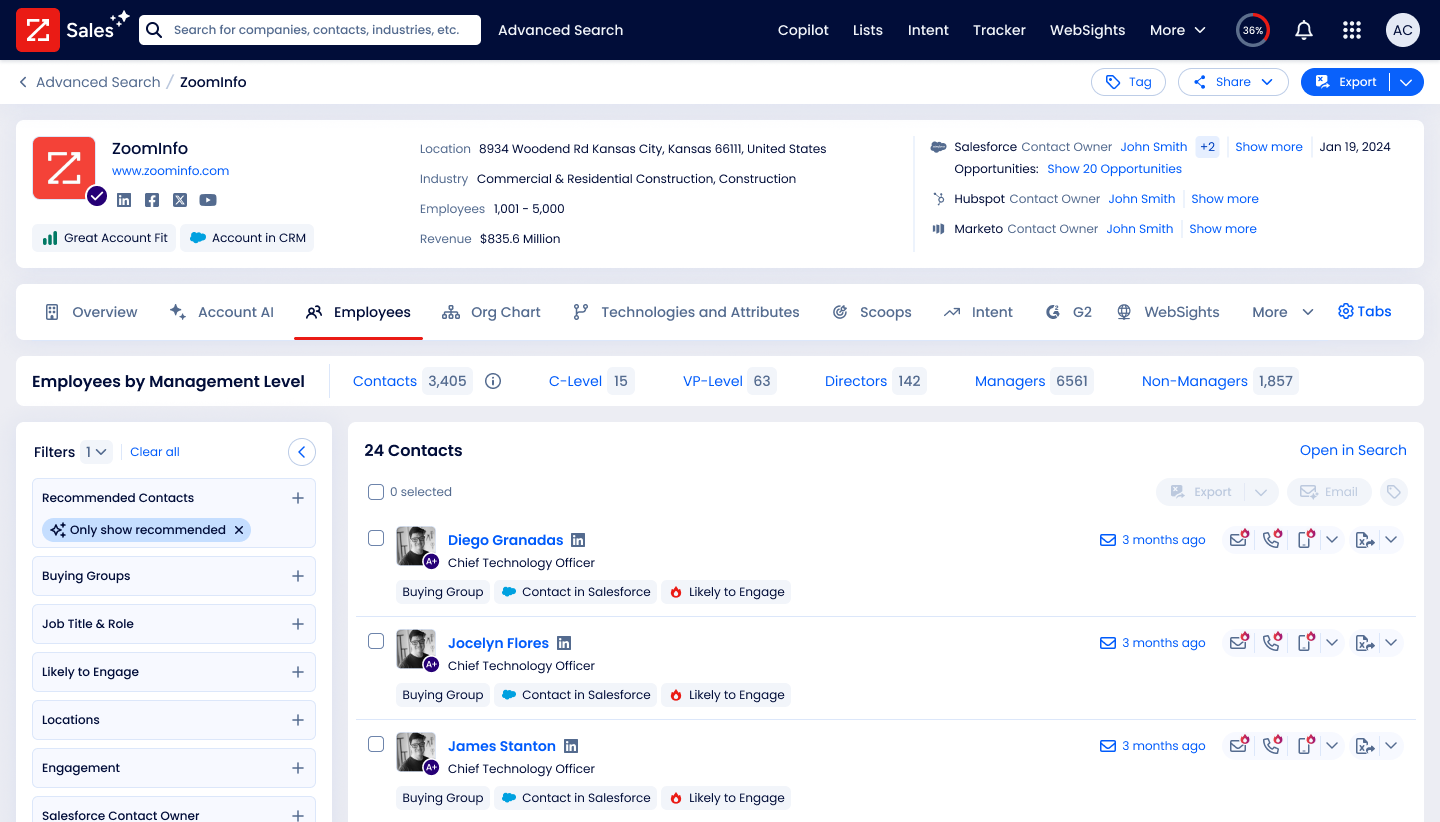This screenshot has width=1440, height=822.
Task: Click Clear all filters link
Action: (x=155, y=452)
